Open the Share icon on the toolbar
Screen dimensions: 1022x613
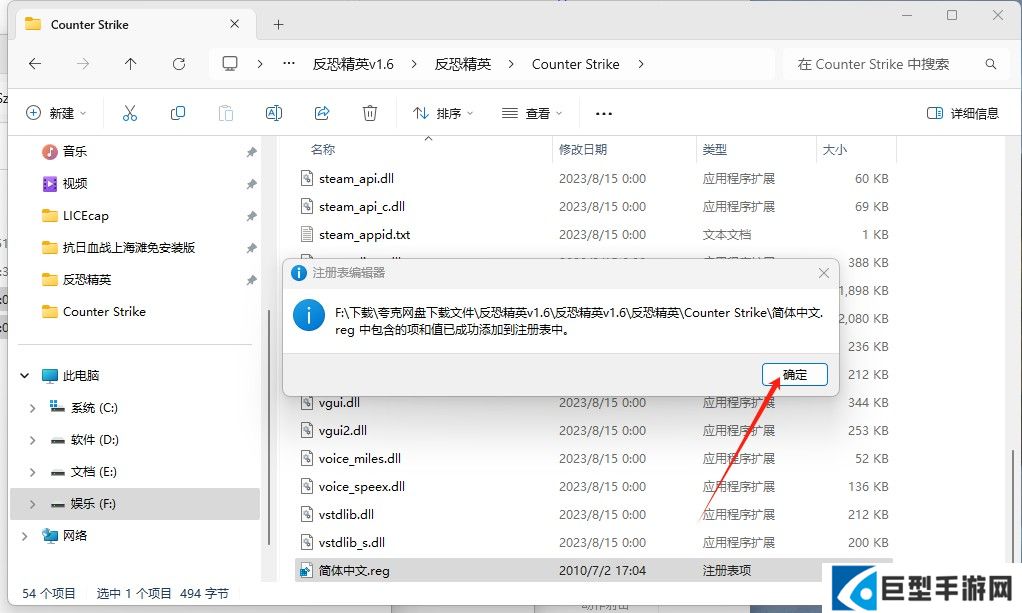pos(321,112)
